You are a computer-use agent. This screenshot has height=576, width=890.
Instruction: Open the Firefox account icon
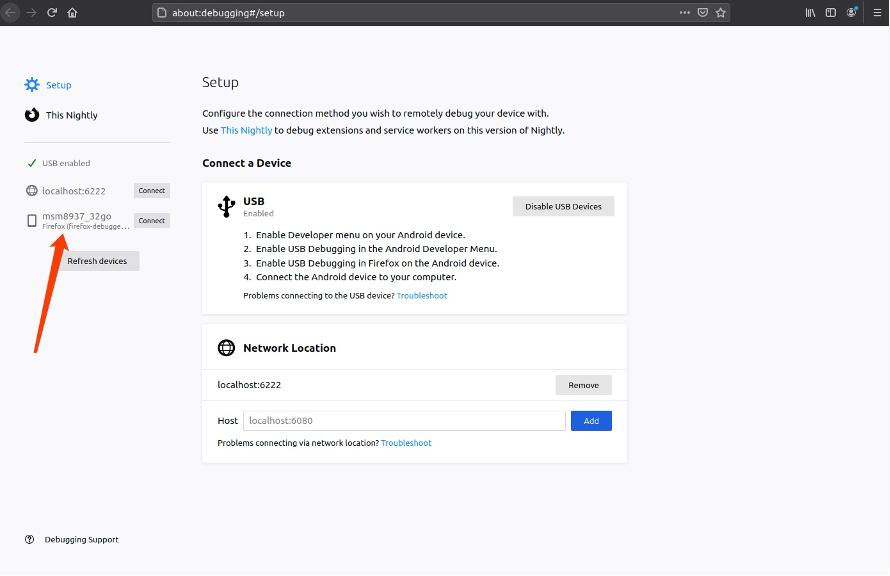point(852,13)
